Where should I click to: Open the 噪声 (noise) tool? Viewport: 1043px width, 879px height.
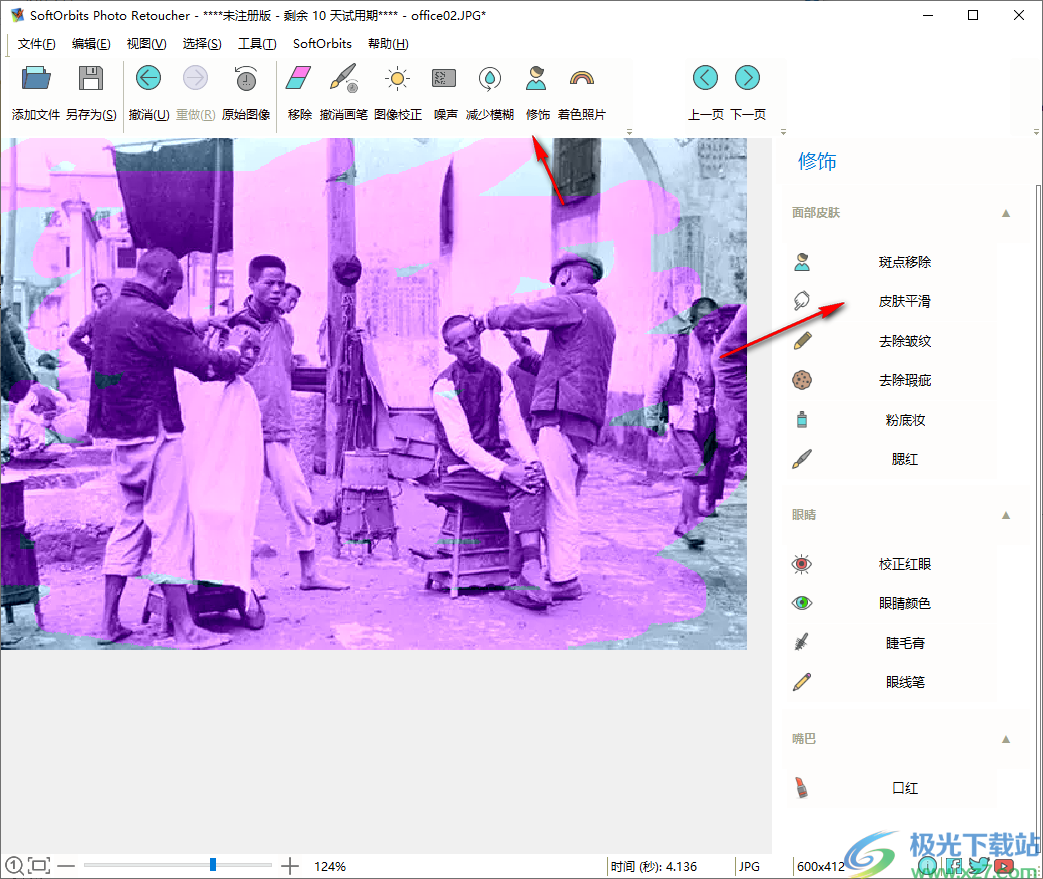point(443,90)
